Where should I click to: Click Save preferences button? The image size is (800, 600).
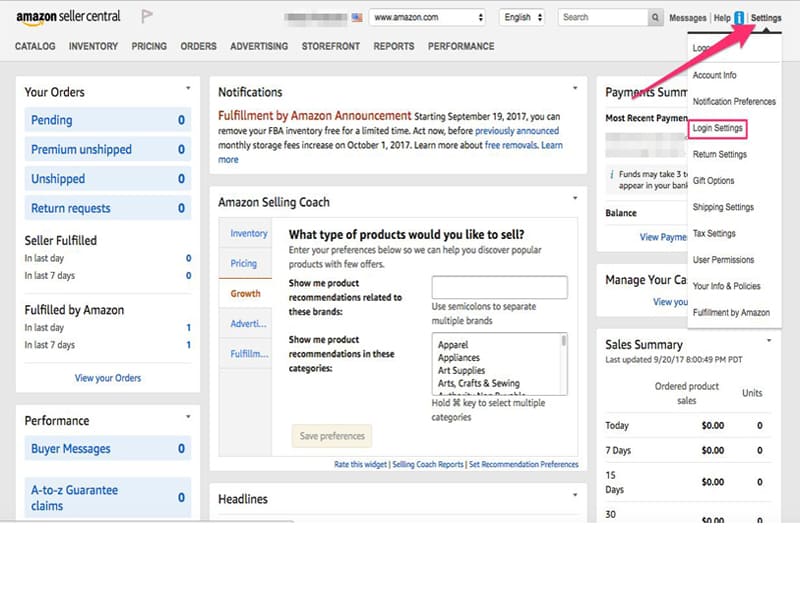(332, 436)
